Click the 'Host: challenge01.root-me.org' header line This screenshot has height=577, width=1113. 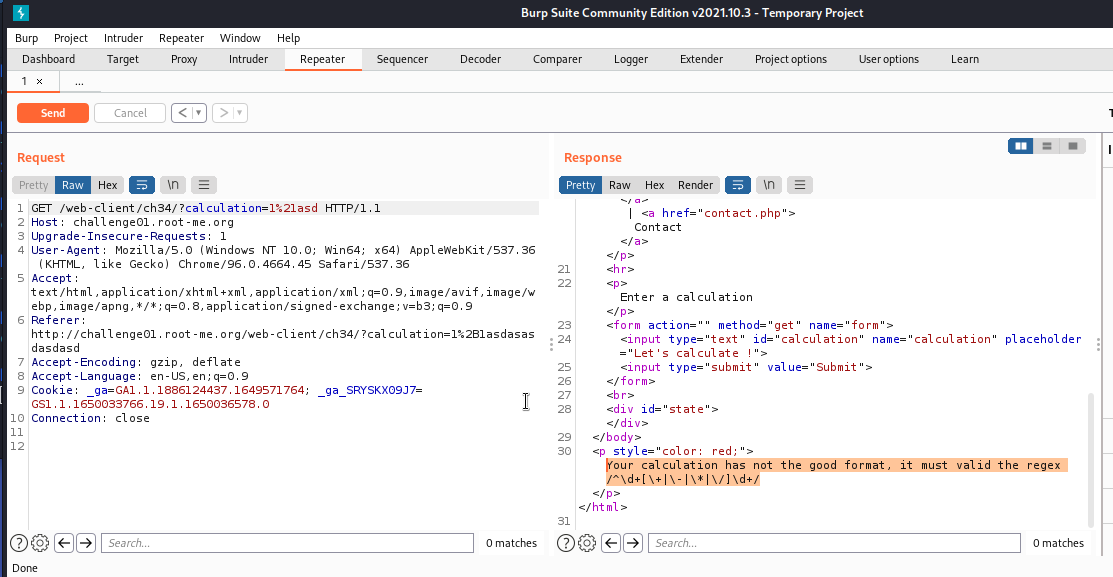[x=132, y=222]
